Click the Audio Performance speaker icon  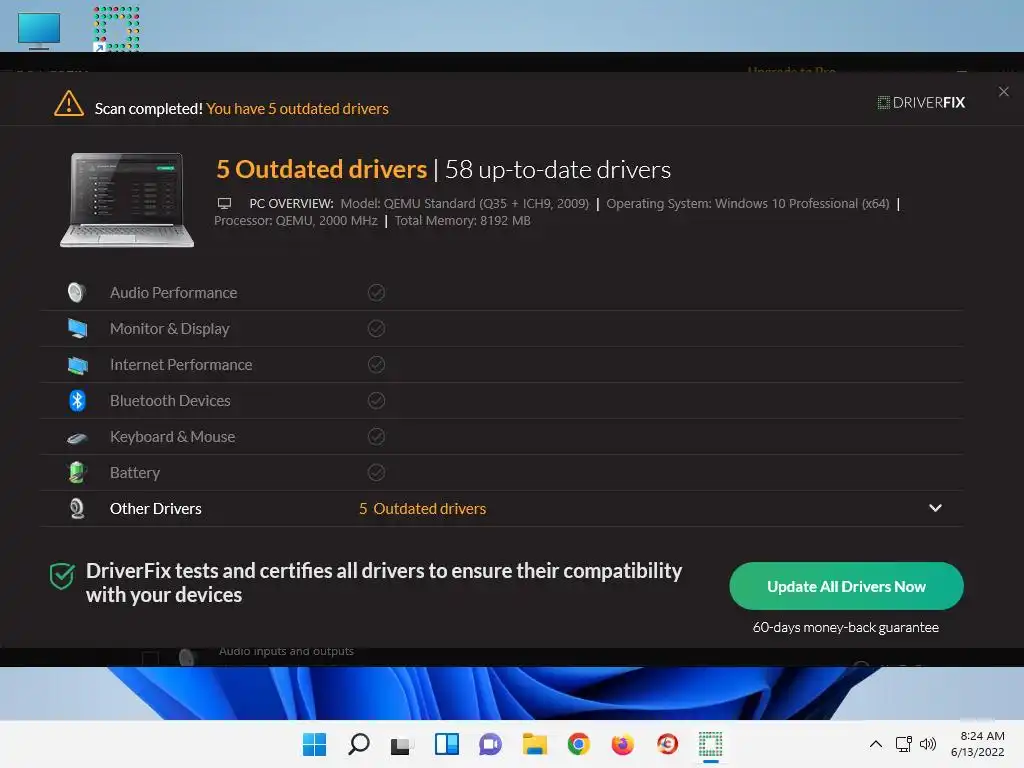(x=76, y=292)
